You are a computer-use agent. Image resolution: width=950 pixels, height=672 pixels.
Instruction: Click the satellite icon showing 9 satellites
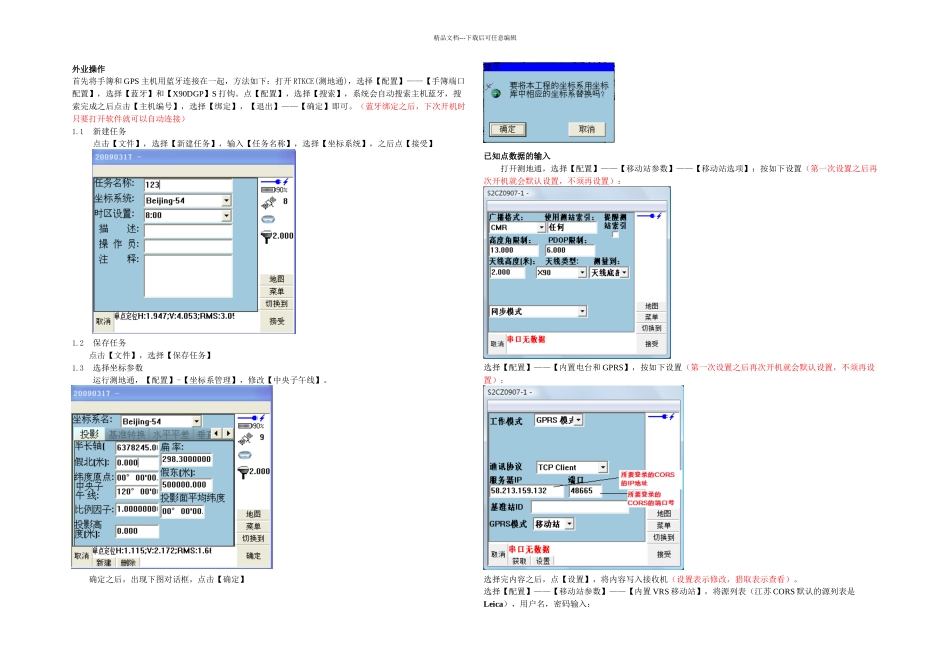tap(246, 438)
